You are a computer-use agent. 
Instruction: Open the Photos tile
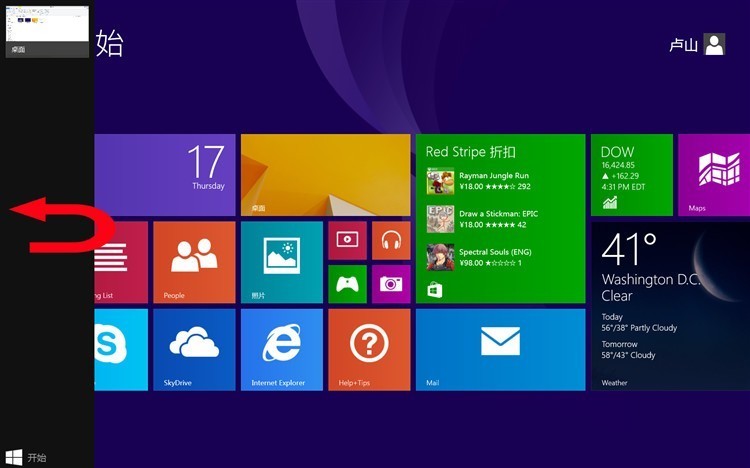[282, 262]
